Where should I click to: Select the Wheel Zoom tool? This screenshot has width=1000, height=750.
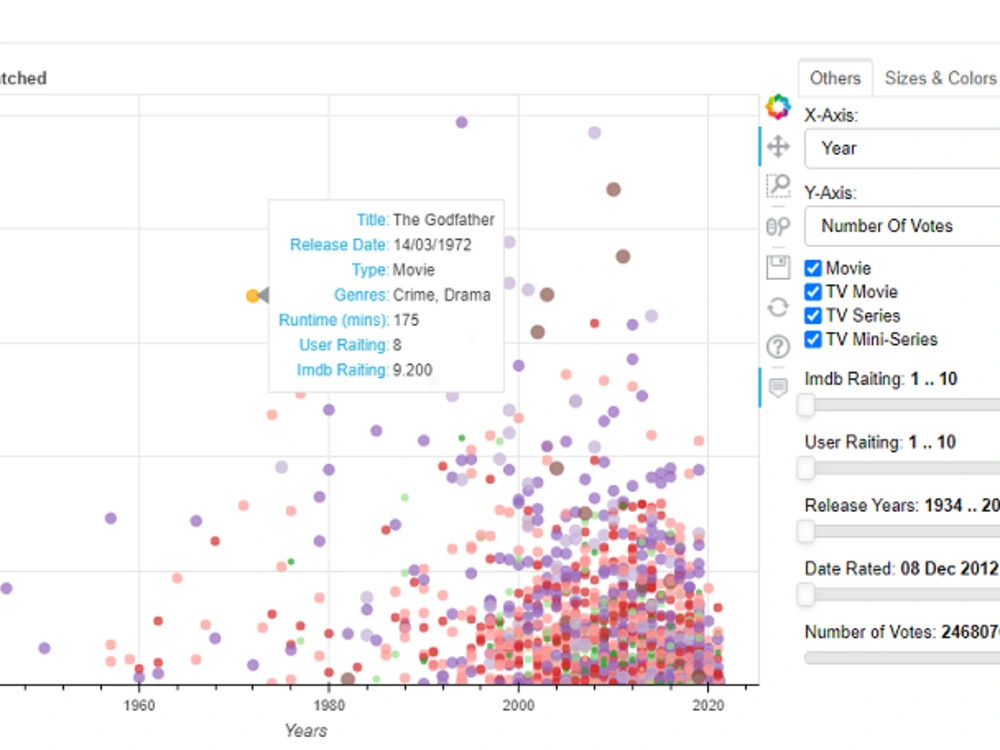(778, 226)
